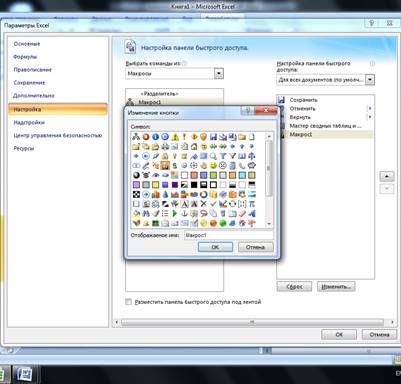401x384 pixels.
Task: Expand the arrow beside Отменить
Action: click(370, 109)
